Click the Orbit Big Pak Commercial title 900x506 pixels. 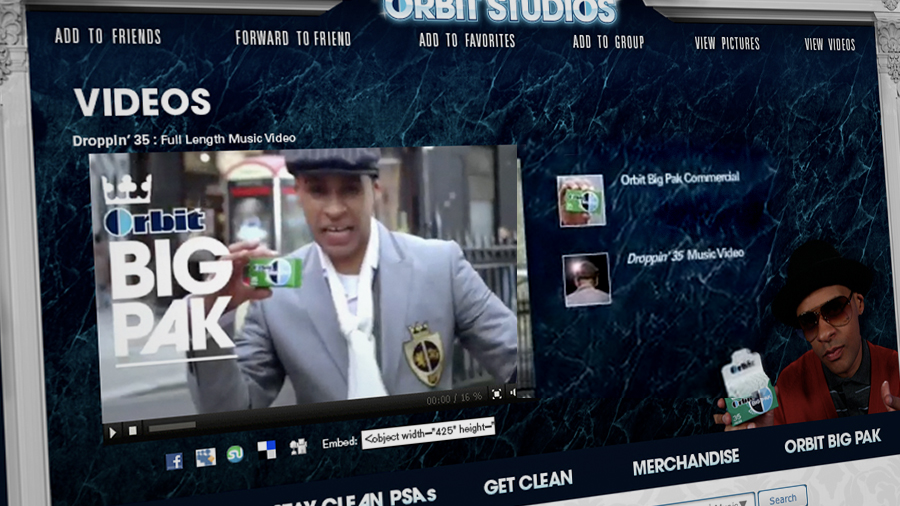pyautogui.click(x=680, y=178)
